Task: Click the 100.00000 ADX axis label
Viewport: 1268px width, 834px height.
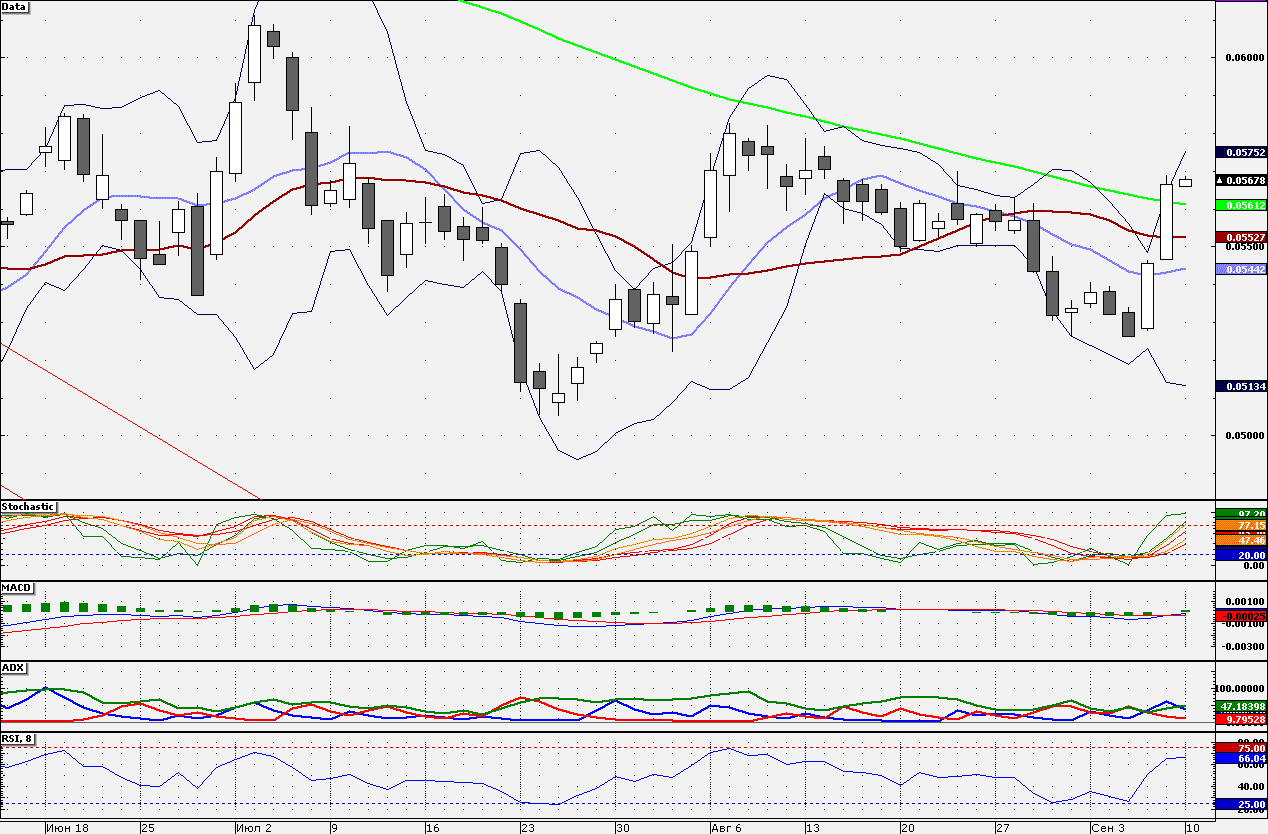Action: [1241, 689]
